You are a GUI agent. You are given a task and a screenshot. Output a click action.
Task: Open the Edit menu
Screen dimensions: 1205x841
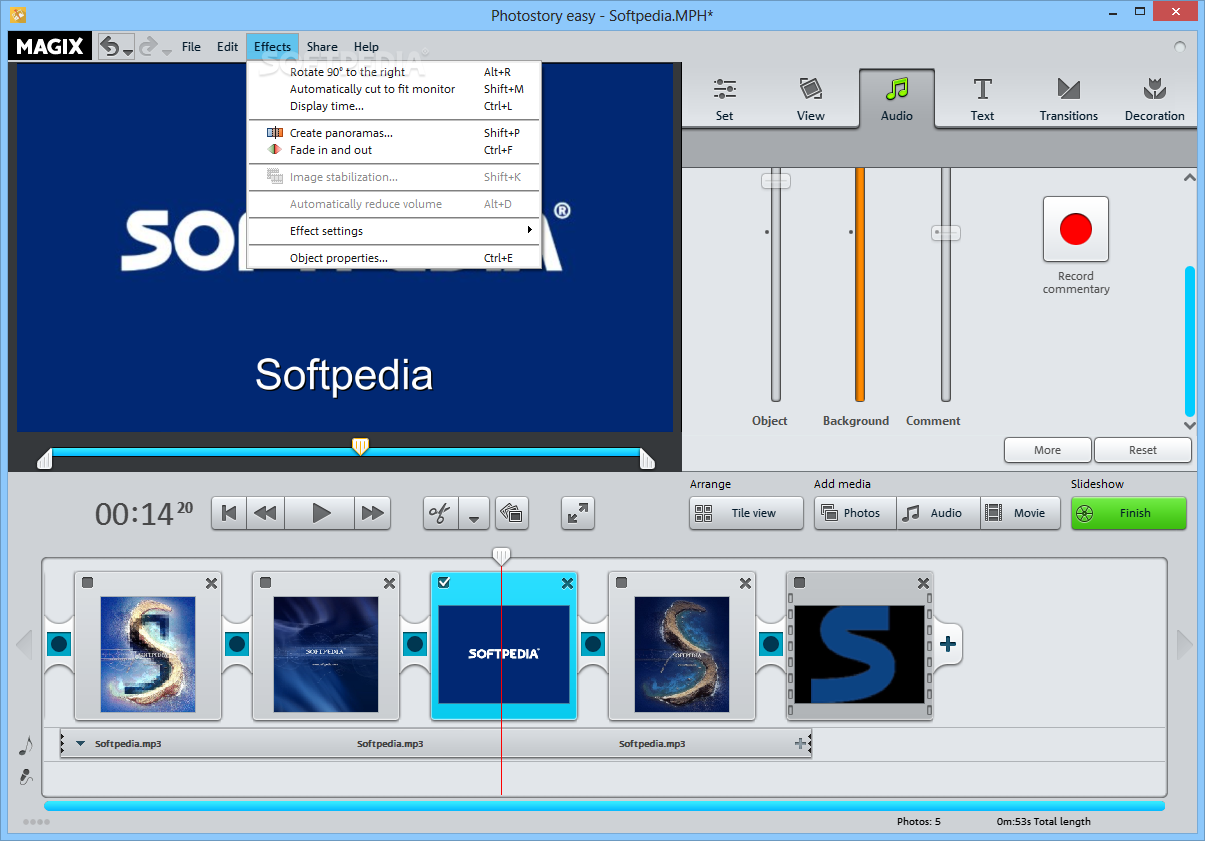click(227, 46)
